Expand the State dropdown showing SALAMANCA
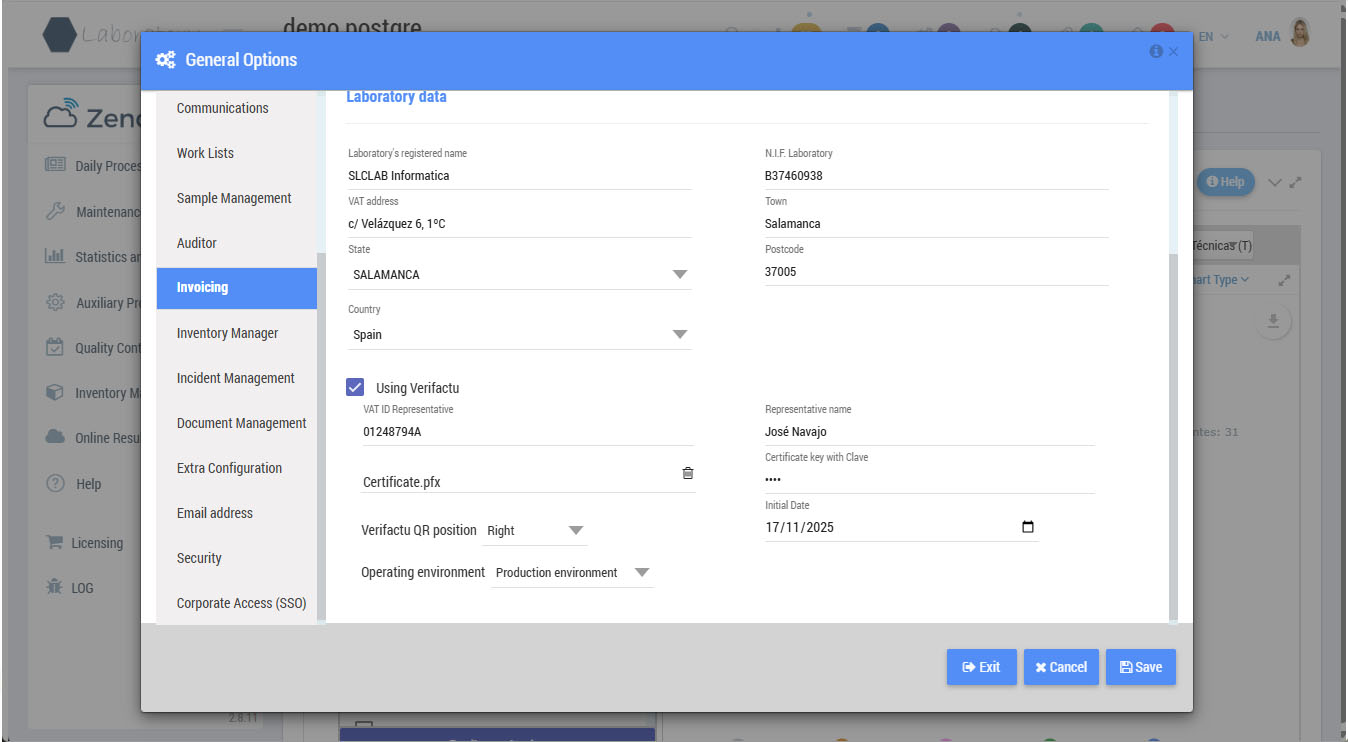The image size is (1348, 742). point(519,274)
